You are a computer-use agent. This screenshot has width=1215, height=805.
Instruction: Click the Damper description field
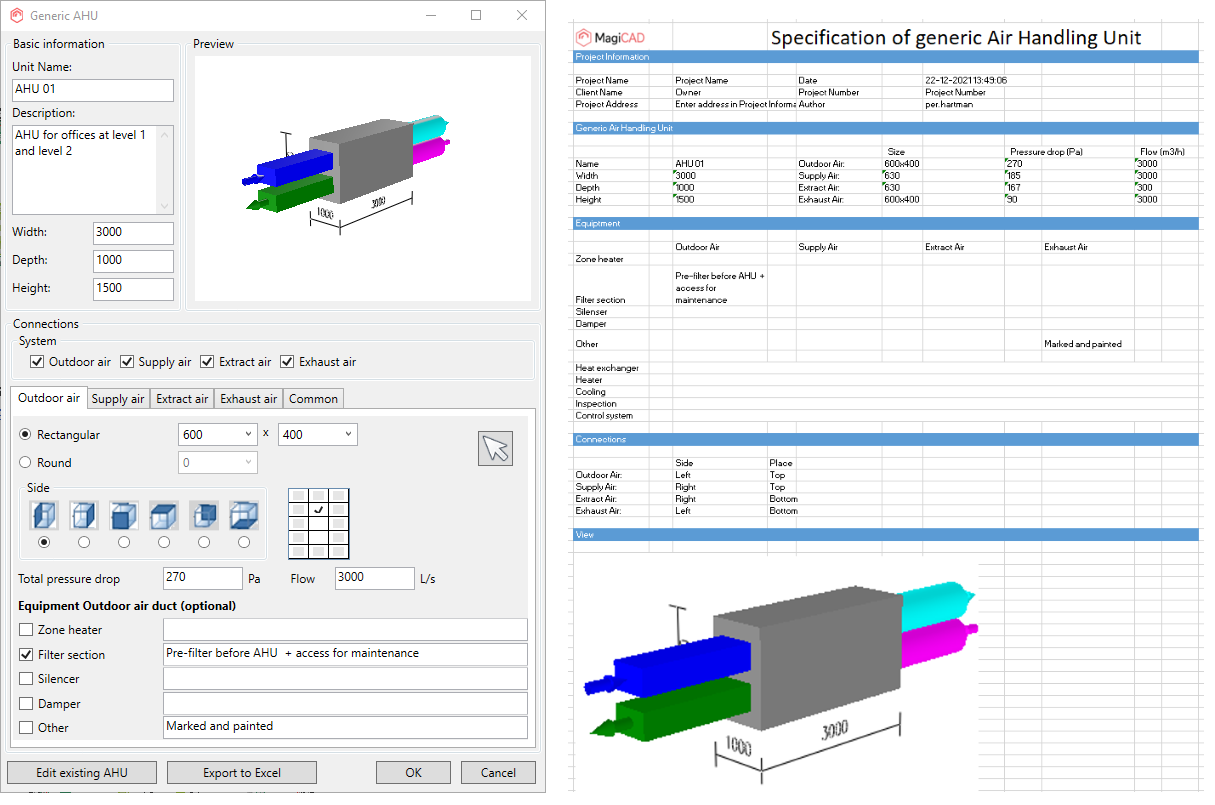[x=345, y=704]
